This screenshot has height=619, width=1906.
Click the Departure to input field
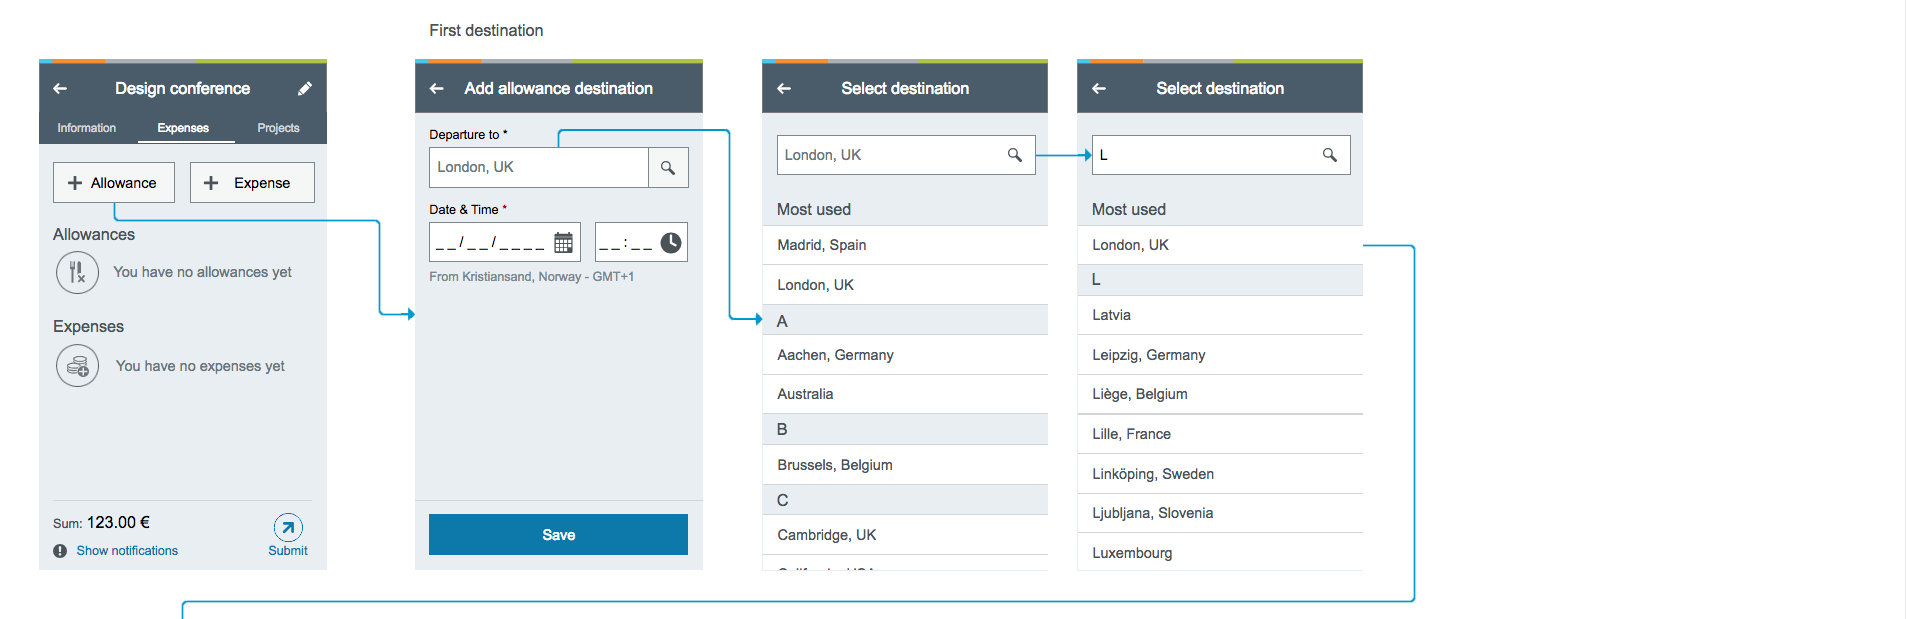click(x=539, y=168)
